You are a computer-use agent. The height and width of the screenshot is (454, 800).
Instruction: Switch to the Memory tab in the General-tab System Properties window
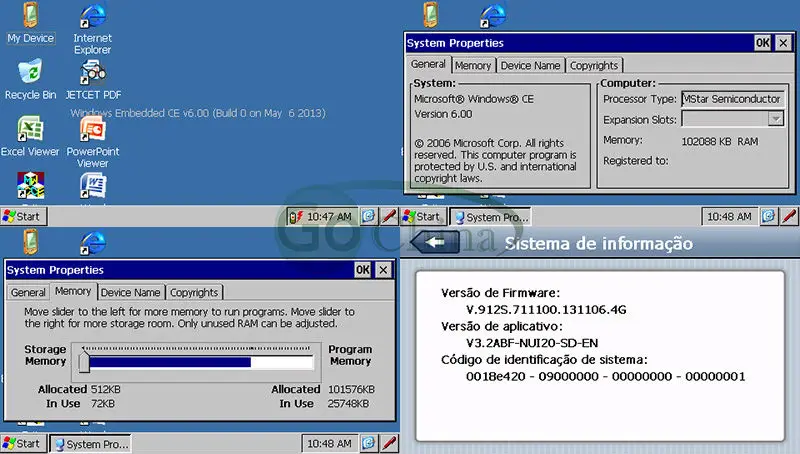(472, 65)
